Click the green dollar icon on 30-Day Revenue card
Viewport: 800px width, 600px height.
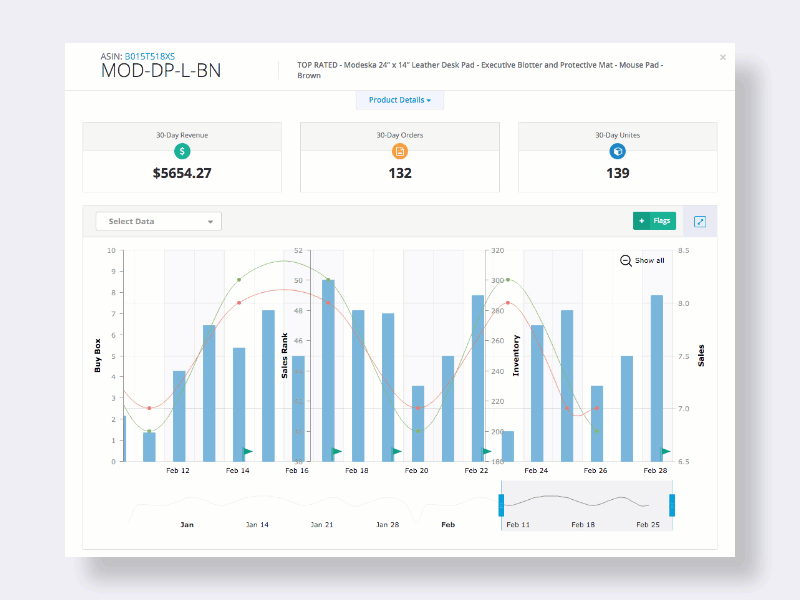[x=181, y=151]
